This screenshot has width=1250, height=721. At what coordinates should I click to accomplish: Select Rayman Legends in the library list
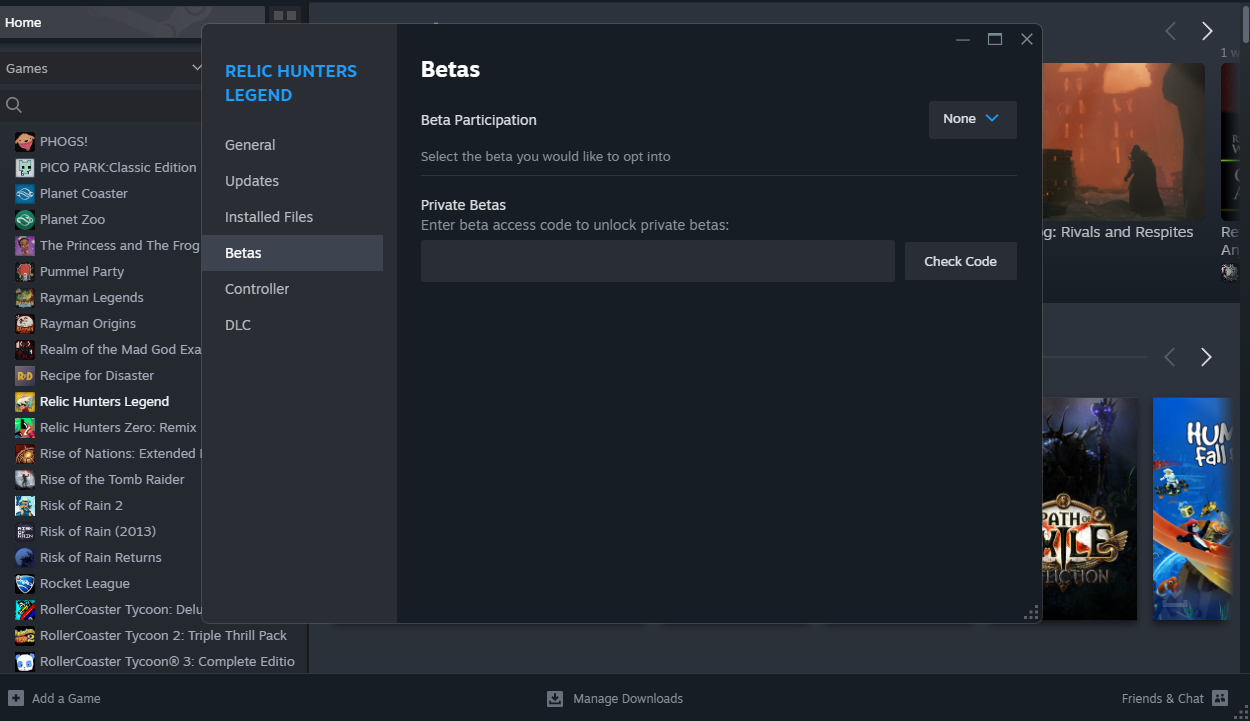click(x=92, y=298)
